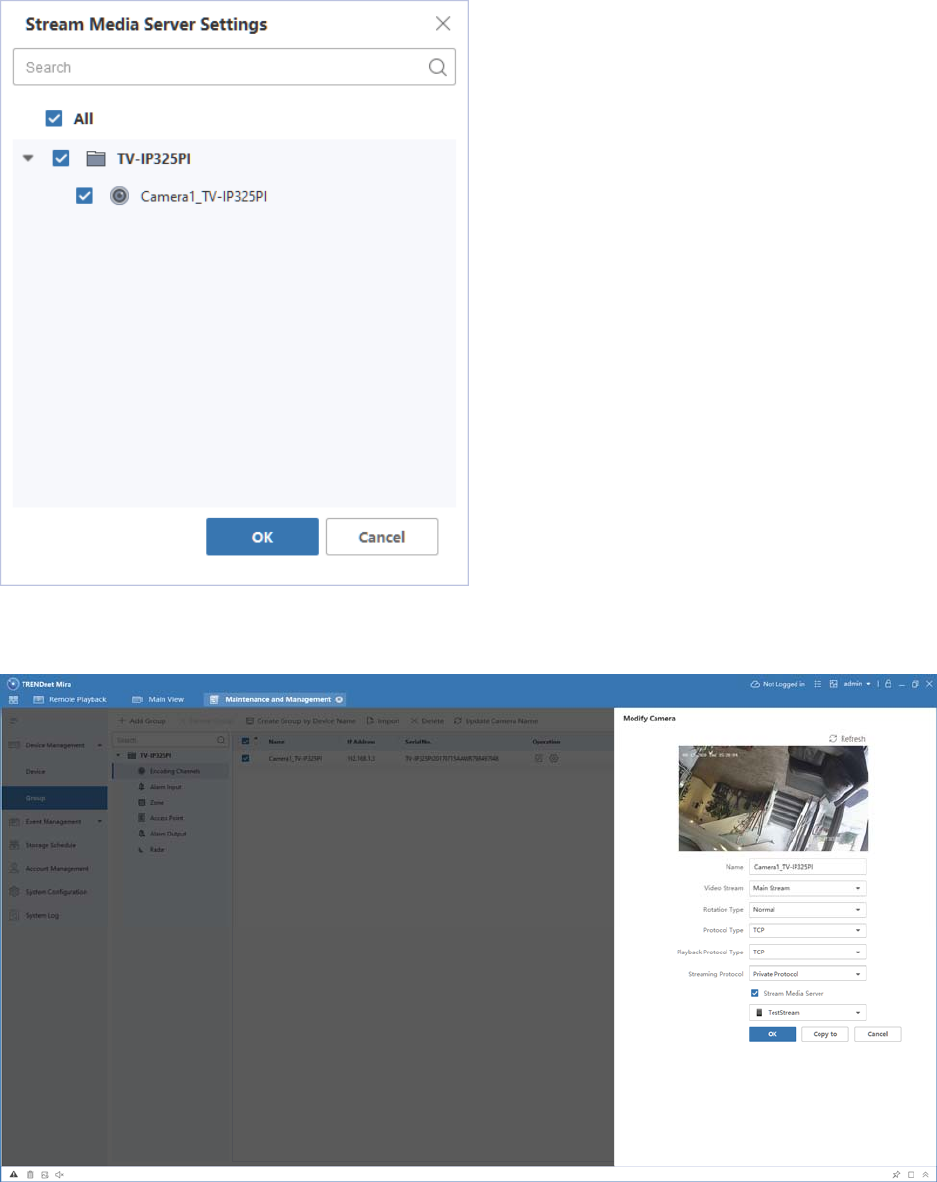The height and width of the screenshot is (1182, 937).
Task: Click the Not Logged in cloud icon
Action: click(755, 684)
